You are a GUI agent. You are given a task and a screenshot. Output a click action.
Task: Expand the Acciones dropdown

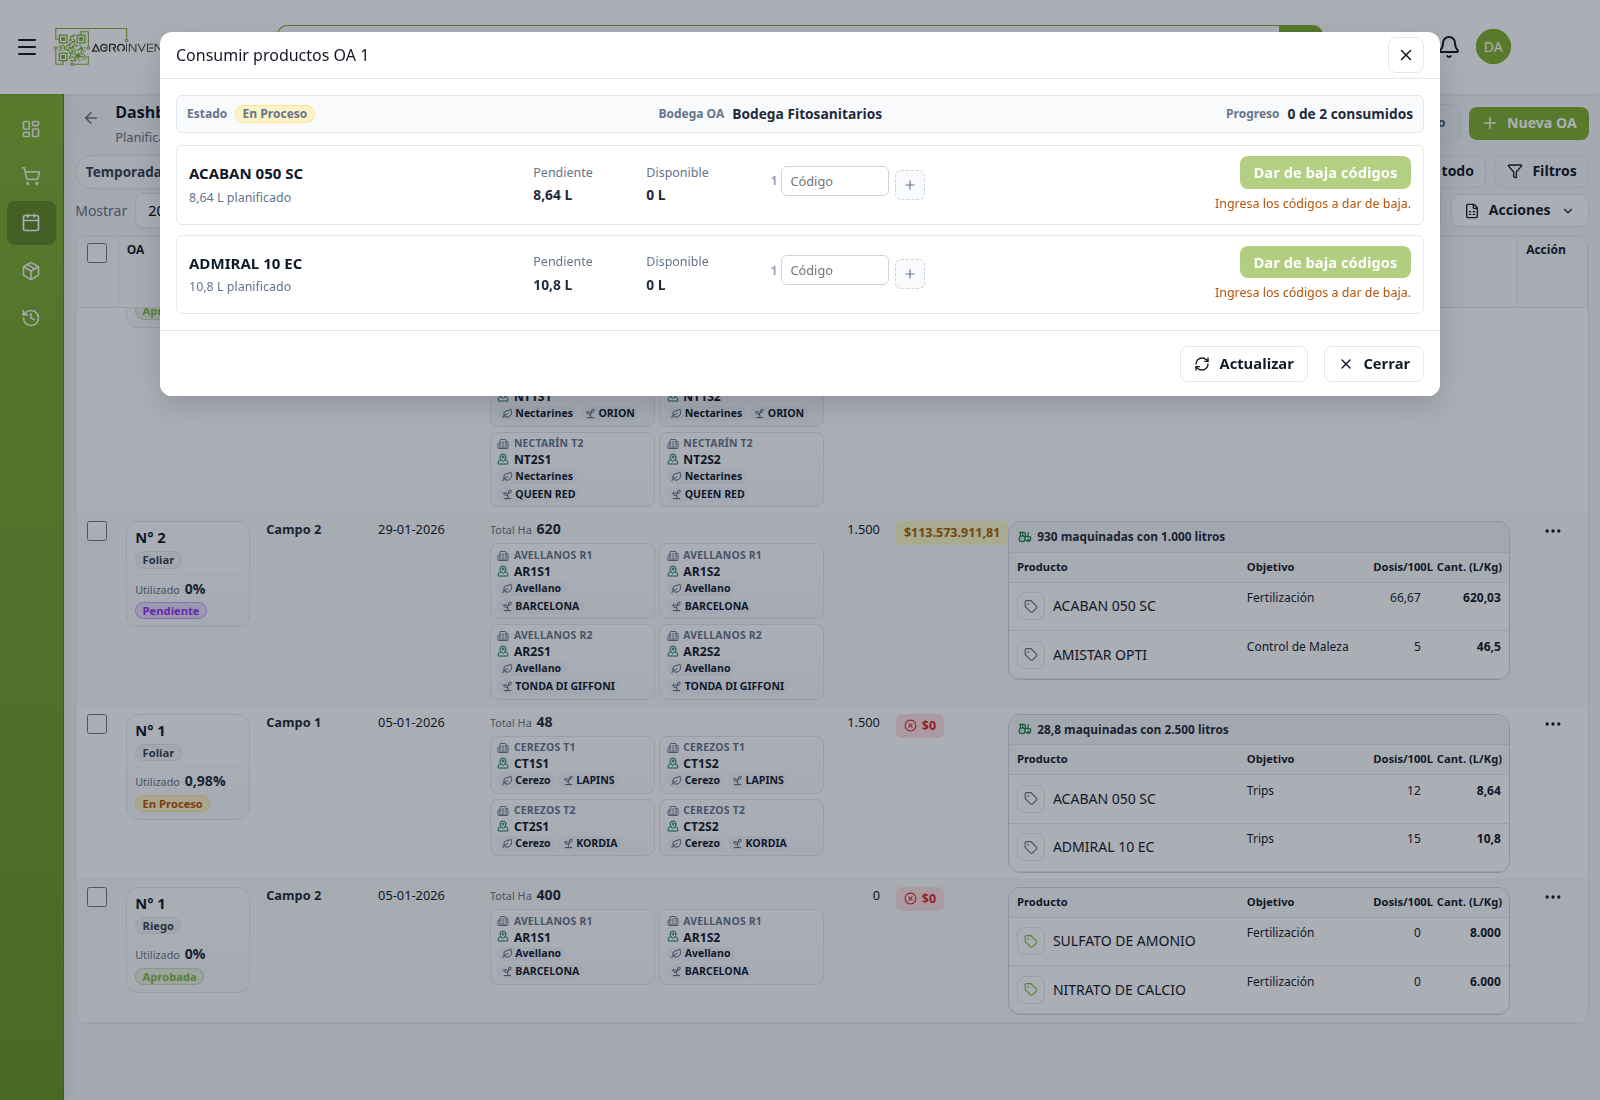pos(1519,210)
